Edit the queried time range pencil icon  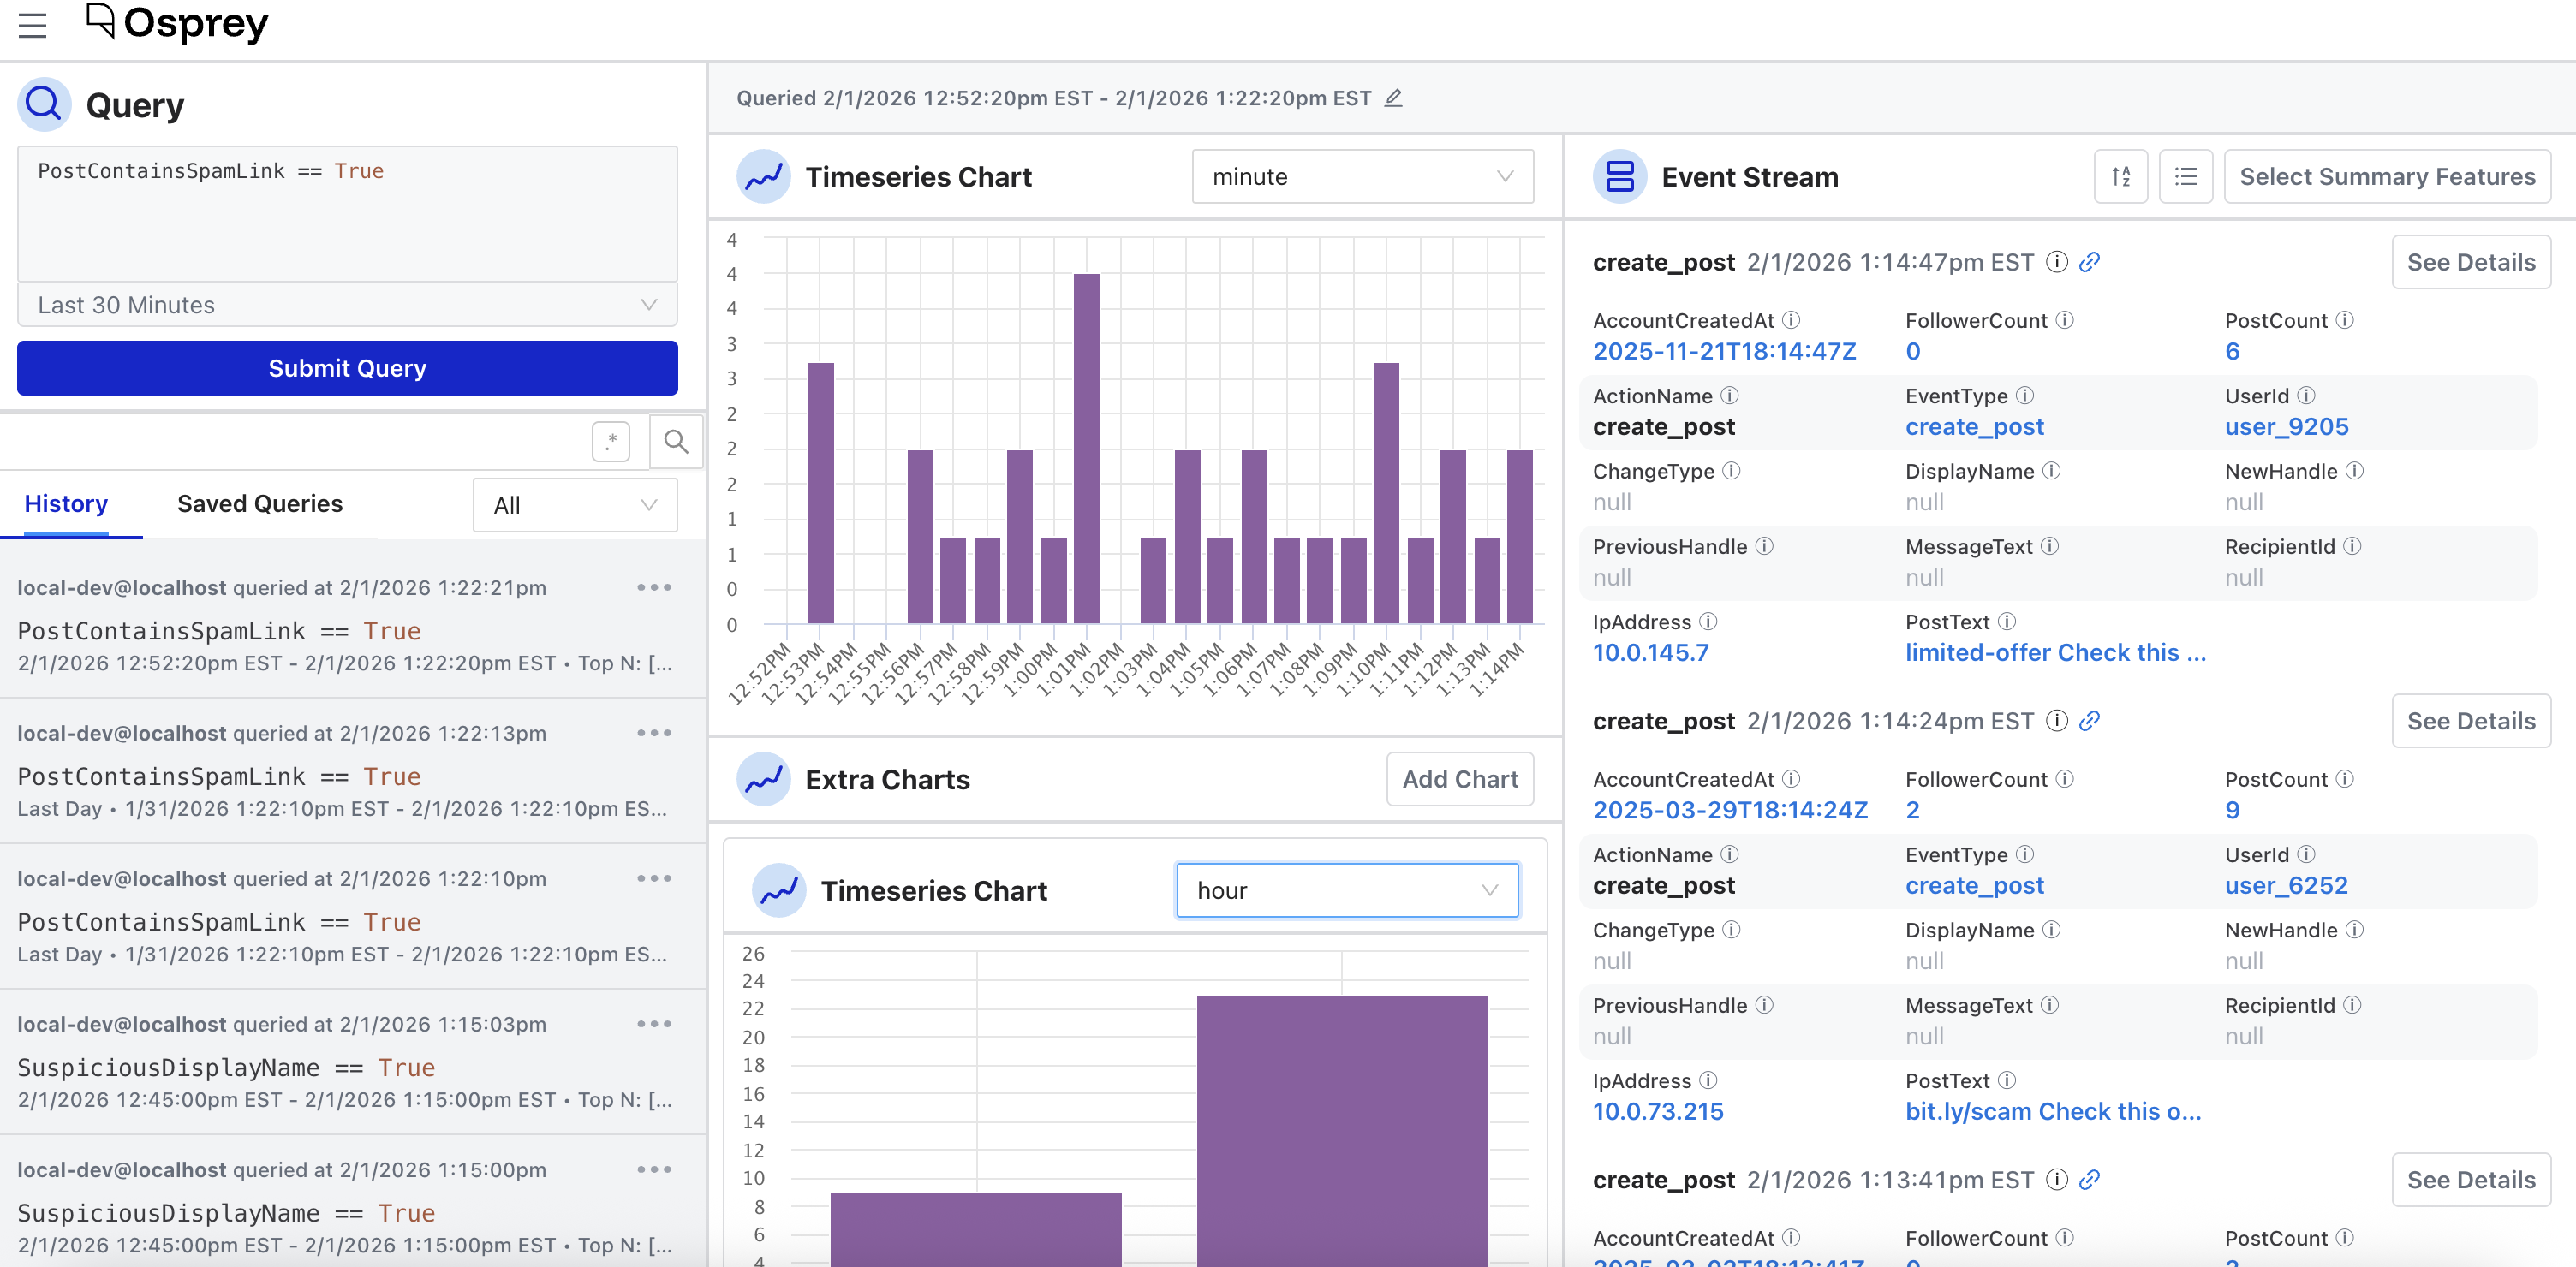(x=1393, y=98)
